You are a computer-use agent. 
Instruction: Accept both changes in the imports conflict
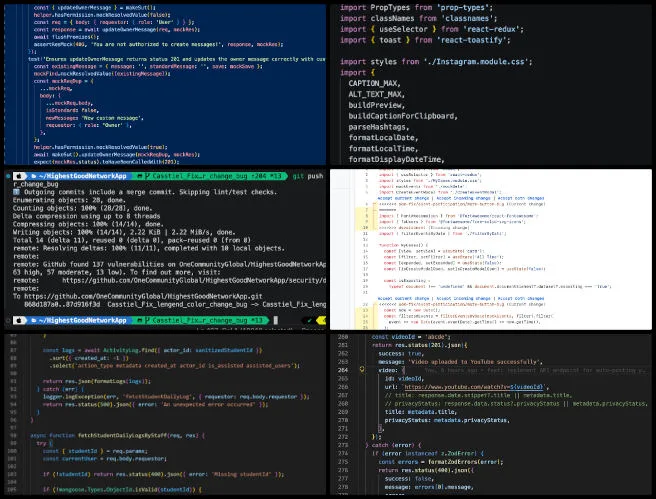[521, 198]
